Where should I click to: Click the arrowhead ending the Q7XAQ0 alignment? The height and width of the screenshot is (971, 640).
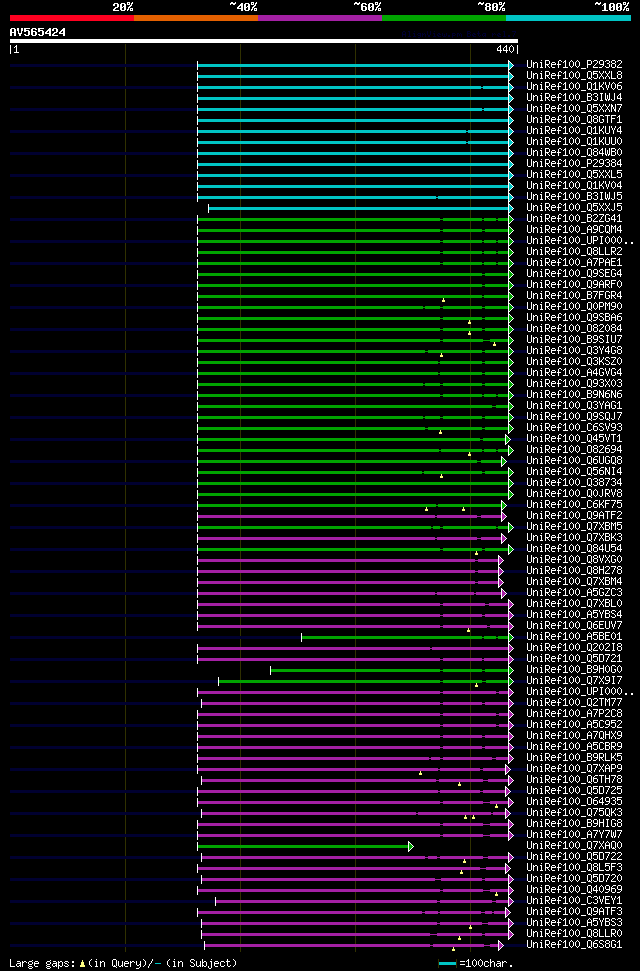pyautogui.click(x=410, y=846)
